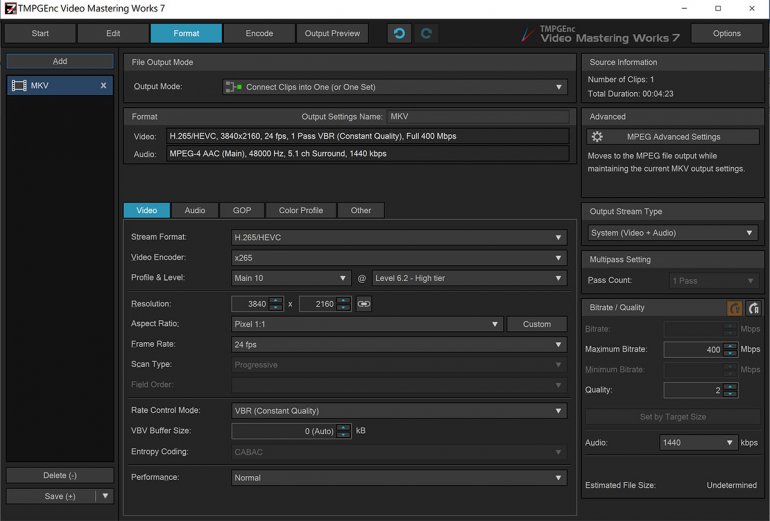The width and height of the screenshot is (770, 521).
Task: Click the orange bitrate mode icon
Action: [x=734, y=309]
